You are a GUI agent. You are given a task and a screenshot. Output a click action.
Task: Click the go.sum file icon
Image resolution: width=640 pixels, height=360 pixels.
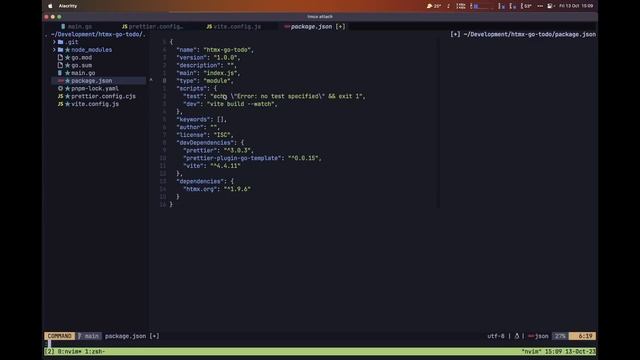point(60,65)
